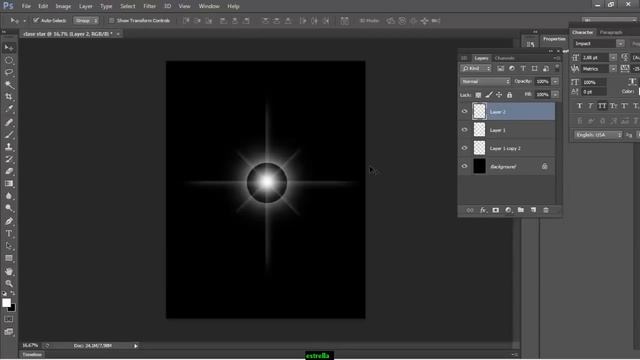The image size is (640, 360).
Task: Select the Path Selection tool
Action: pos(9,246)
